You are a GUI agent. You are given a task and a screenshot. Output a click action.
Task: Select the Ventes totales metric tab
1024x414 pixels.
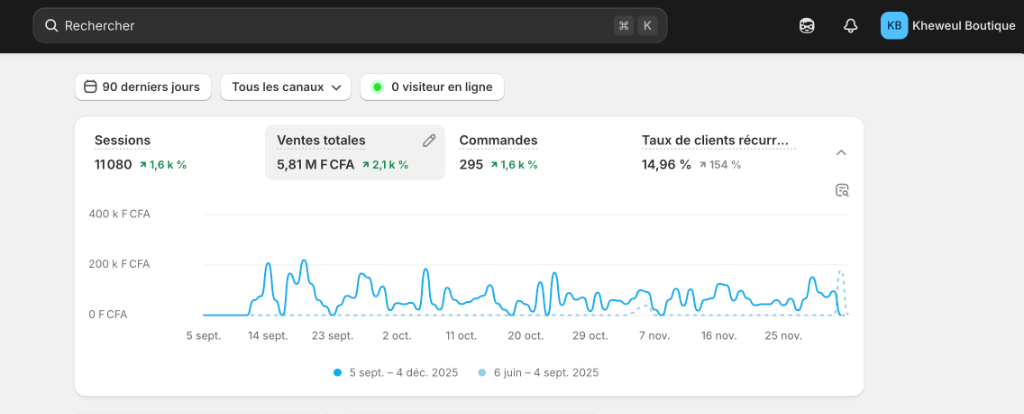click(321, 141)
